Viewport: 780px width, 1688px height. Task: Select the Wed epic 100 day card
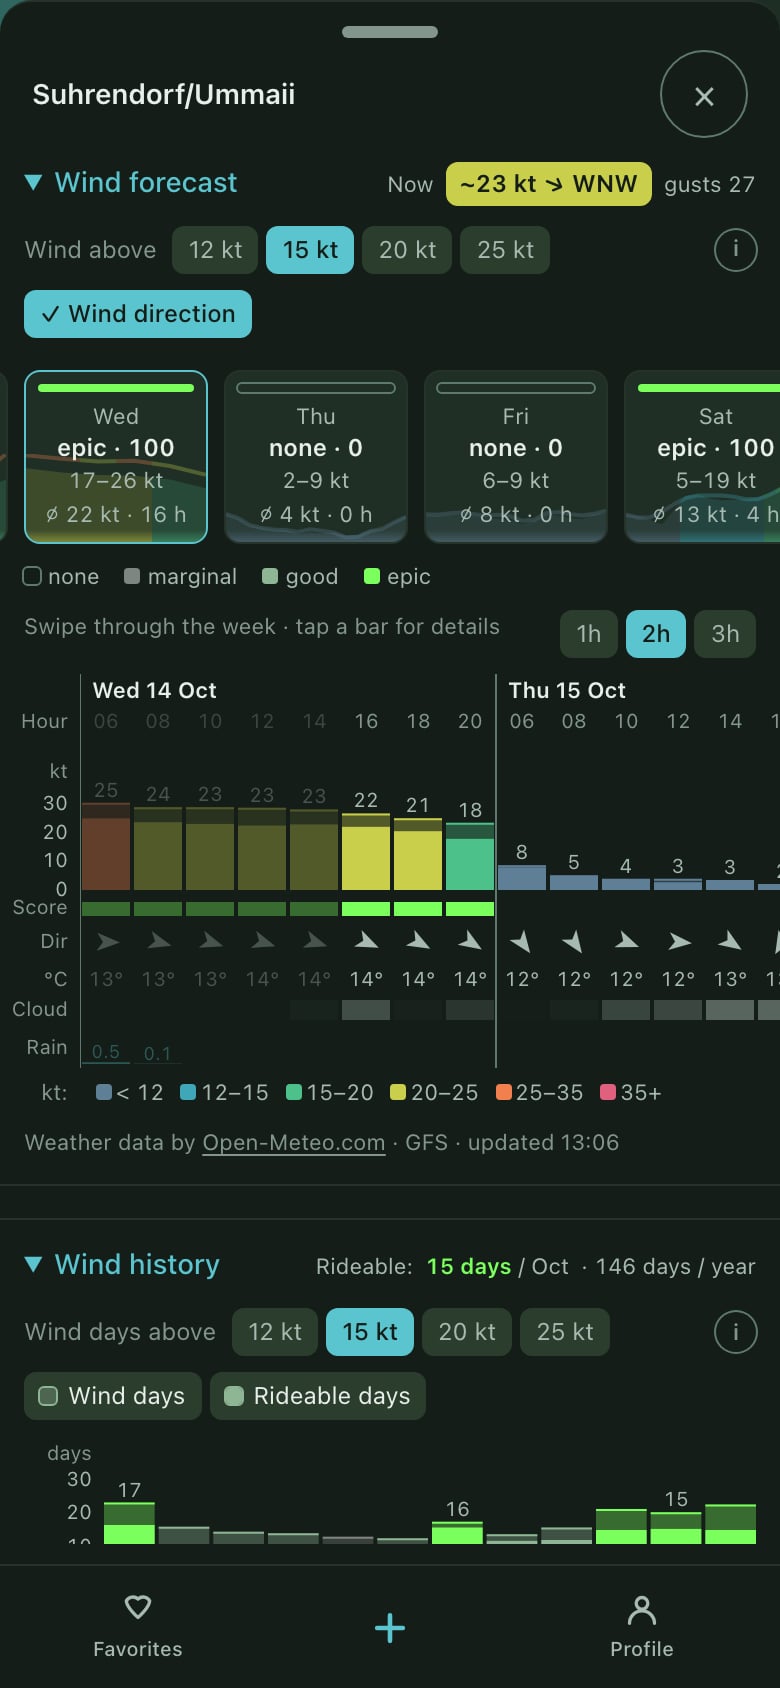point(116,457)
